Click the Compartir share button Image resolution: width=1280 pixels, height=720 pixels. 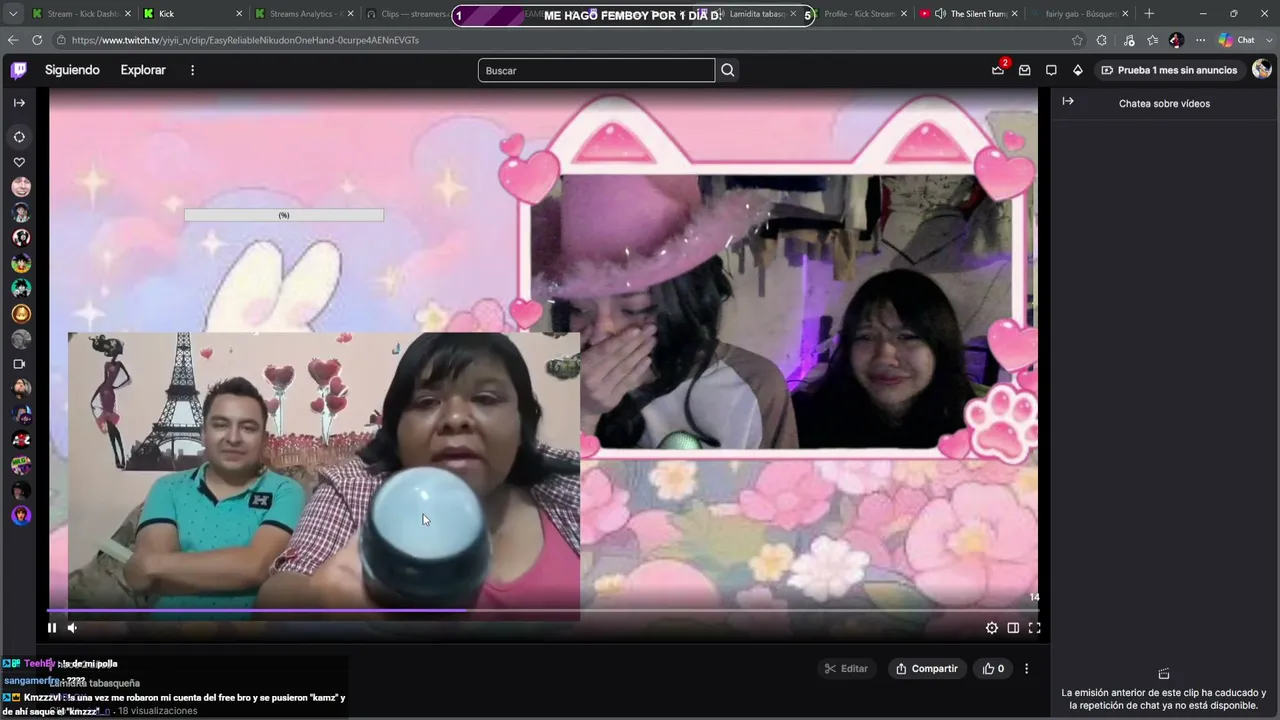click(927, 669)
